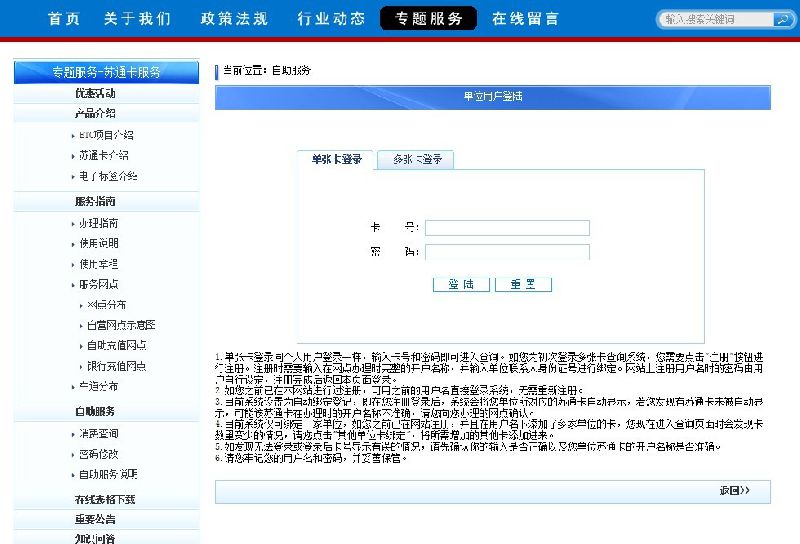Click the 卡号 card number input field
This screenshot has width=800, height=544.
tap(507, 228)
